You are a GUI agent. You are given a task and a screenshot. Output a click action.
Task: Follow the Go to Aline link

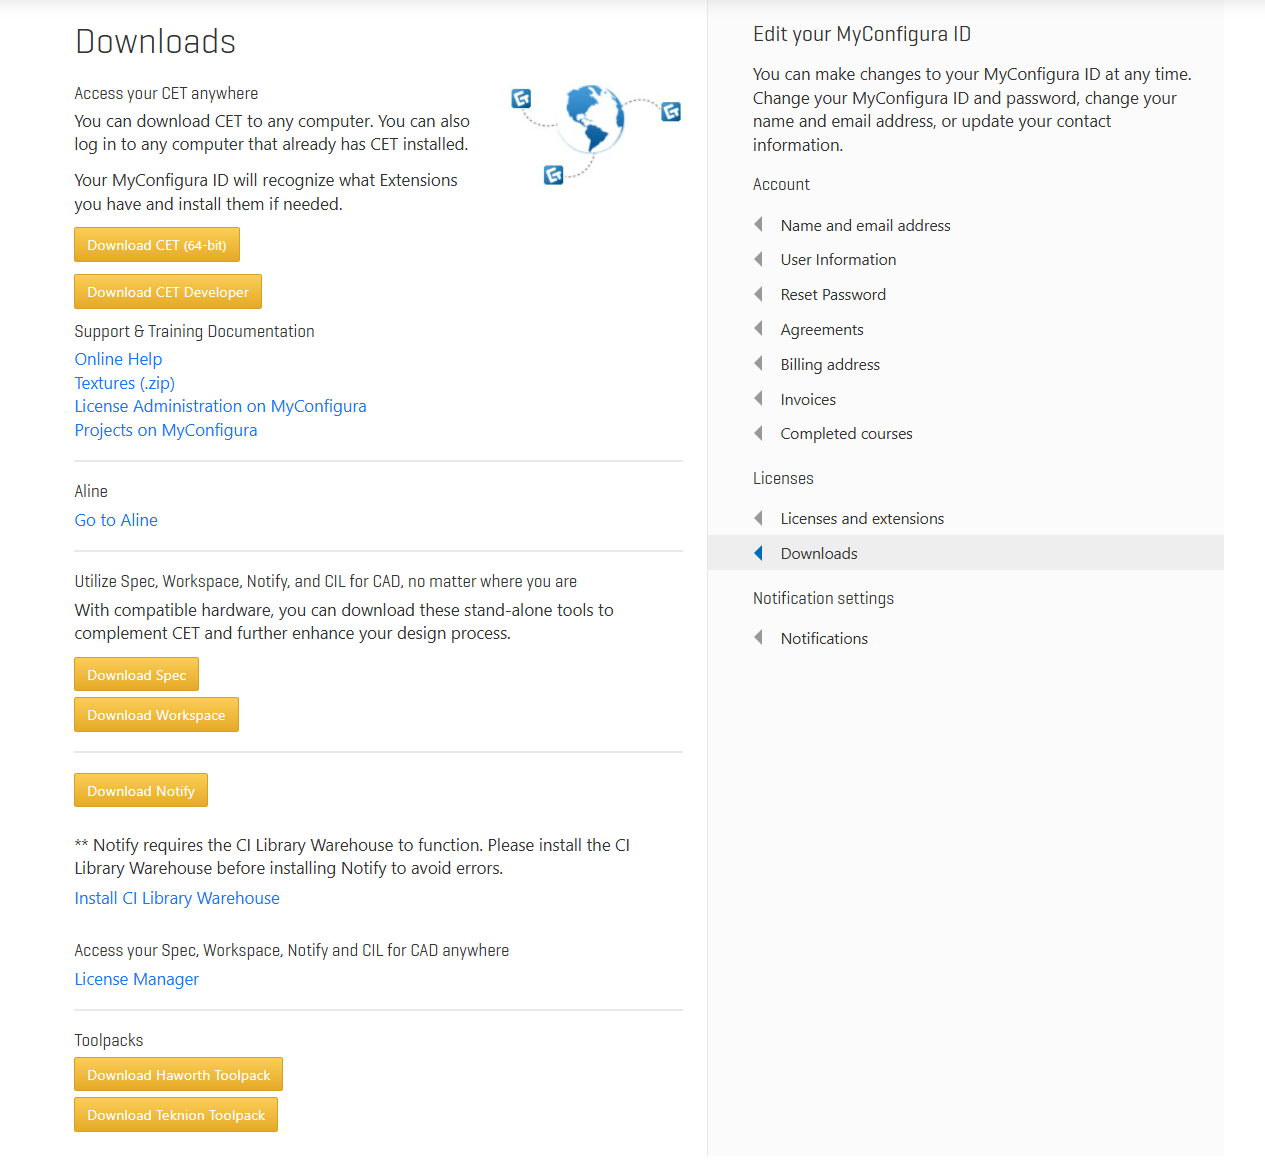(116, 520)
